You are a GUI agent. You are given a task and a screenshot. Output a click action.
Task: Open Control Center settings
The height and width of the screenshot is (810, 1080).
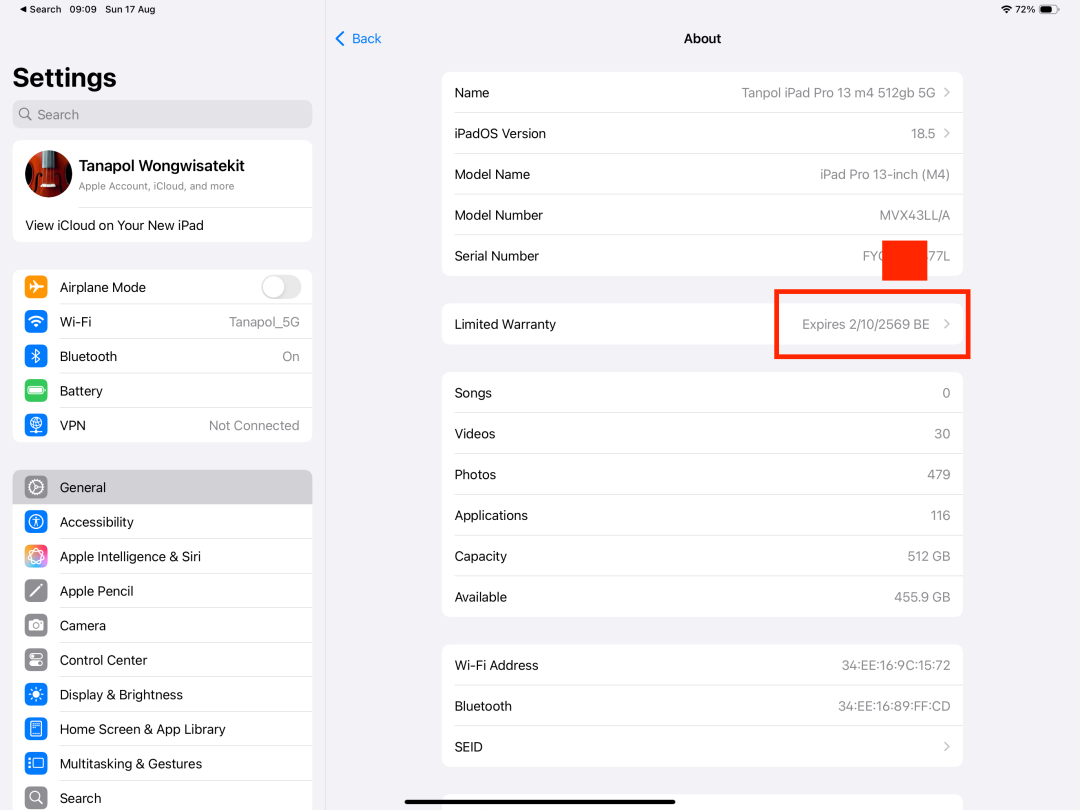[162, 660]
